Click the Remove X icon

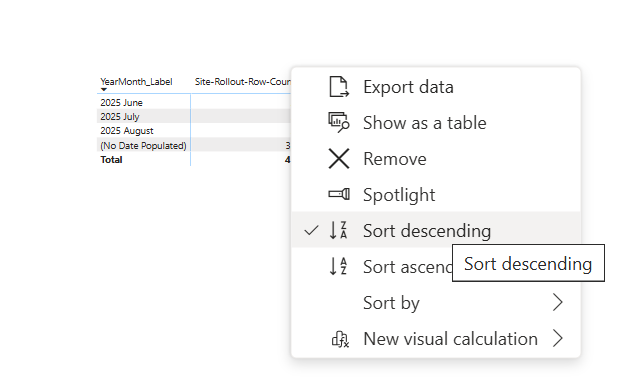tap(339, 159)
